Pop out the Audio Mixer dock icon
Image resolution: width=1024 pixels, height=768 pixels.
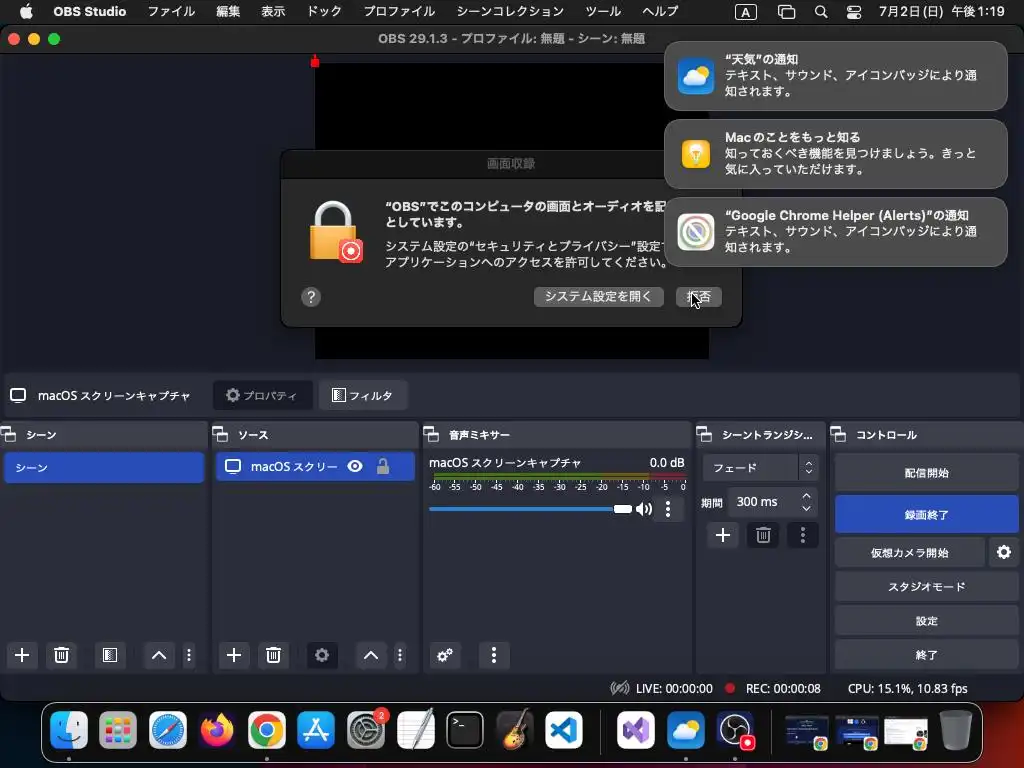click(x=431, y=434)
